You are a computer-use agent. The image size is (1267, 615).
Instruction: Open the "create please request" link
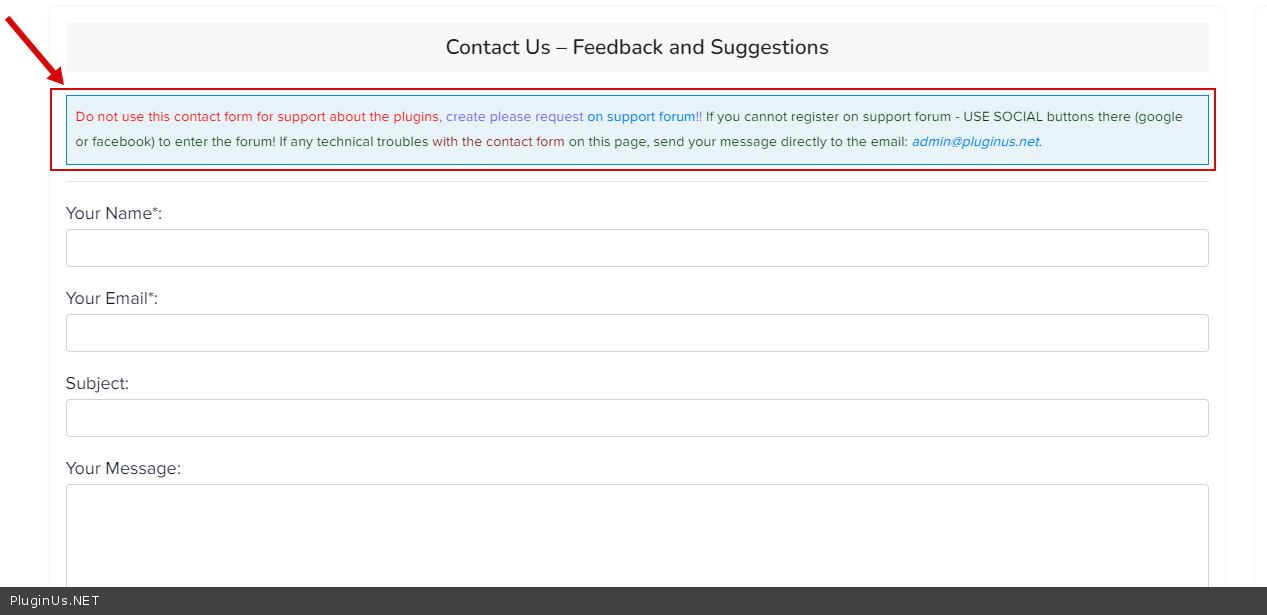click(514, 117)
